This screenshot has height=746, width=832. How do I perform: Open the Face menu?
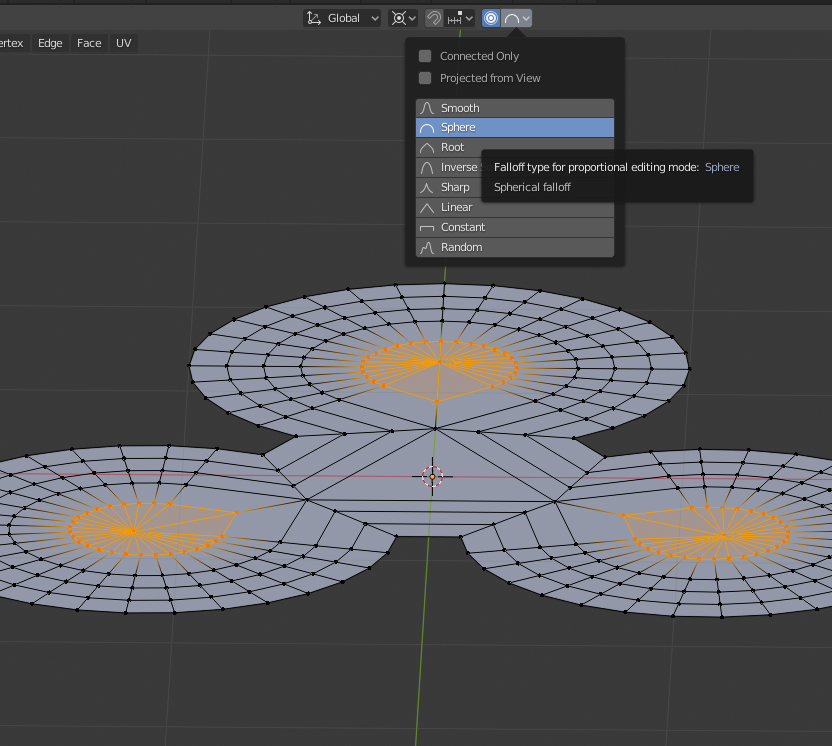[x=89, y=43]
